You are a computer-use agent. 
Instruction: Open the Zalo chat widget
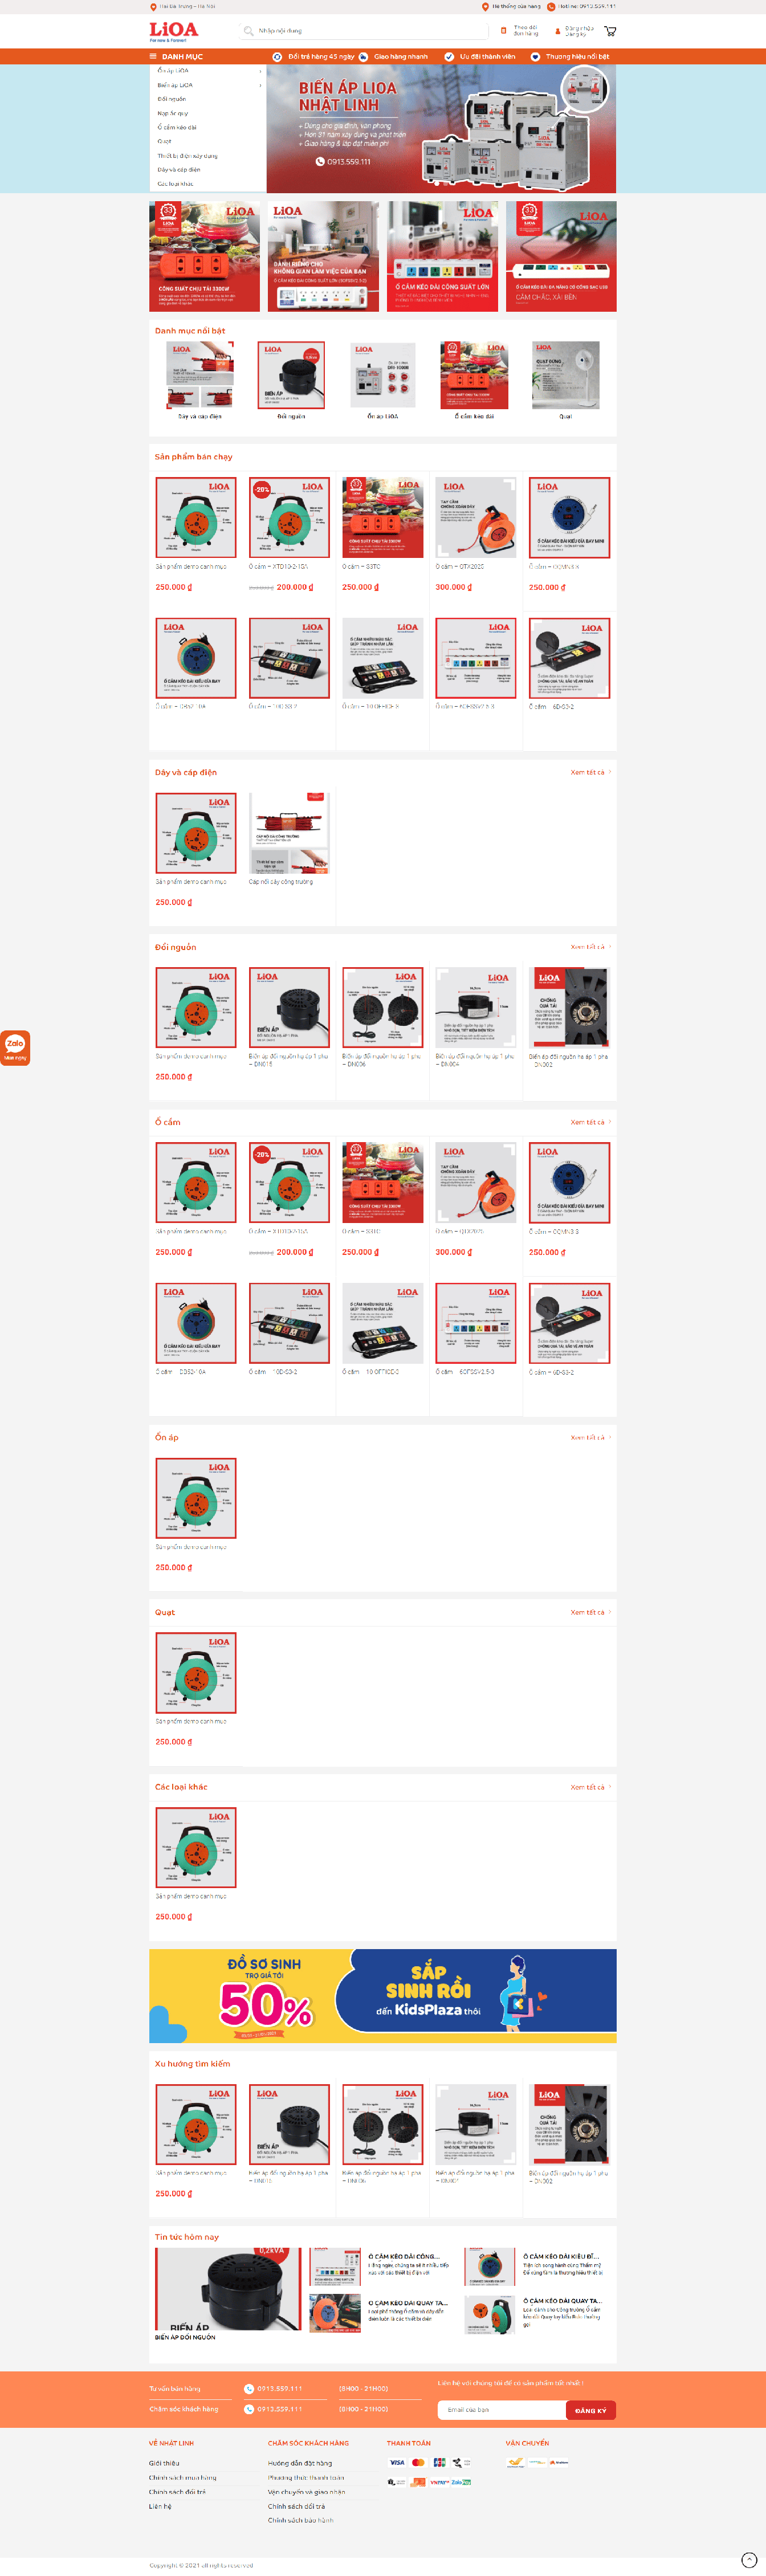point(15,1047)
